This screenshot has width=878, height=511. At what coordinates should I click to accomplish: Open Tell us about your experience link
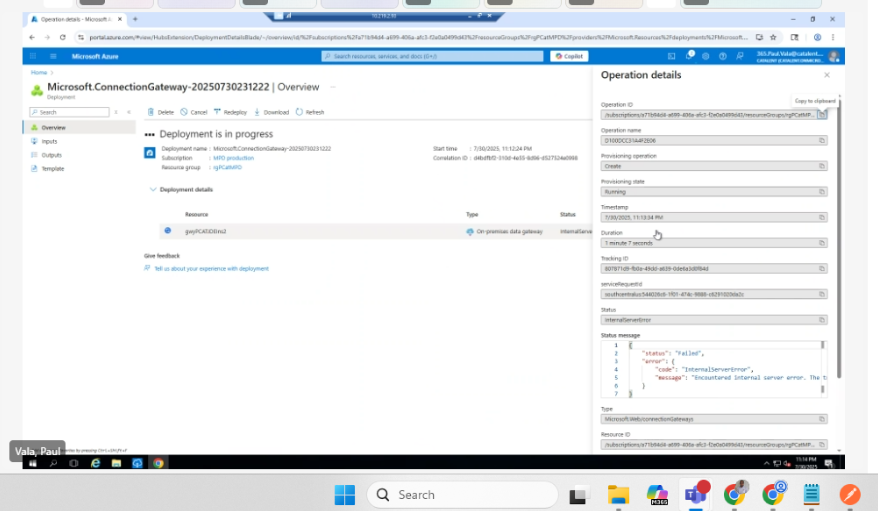pos(212,269)
